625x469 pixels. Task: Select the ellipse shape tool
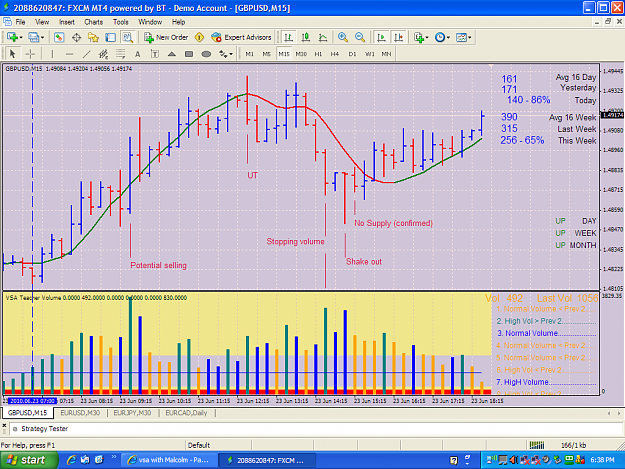206,54
